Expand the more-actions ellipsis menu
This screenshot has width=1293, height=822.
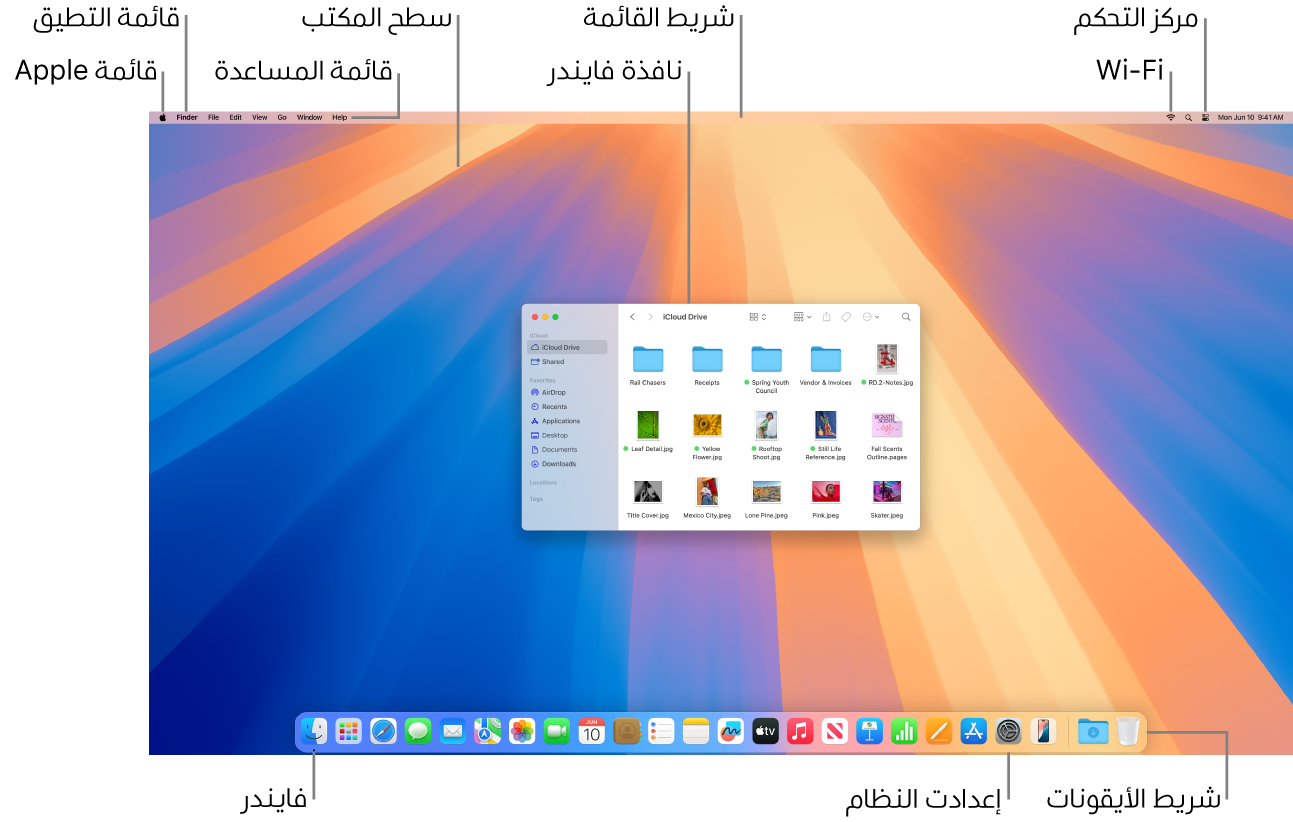tap(867, 316)
